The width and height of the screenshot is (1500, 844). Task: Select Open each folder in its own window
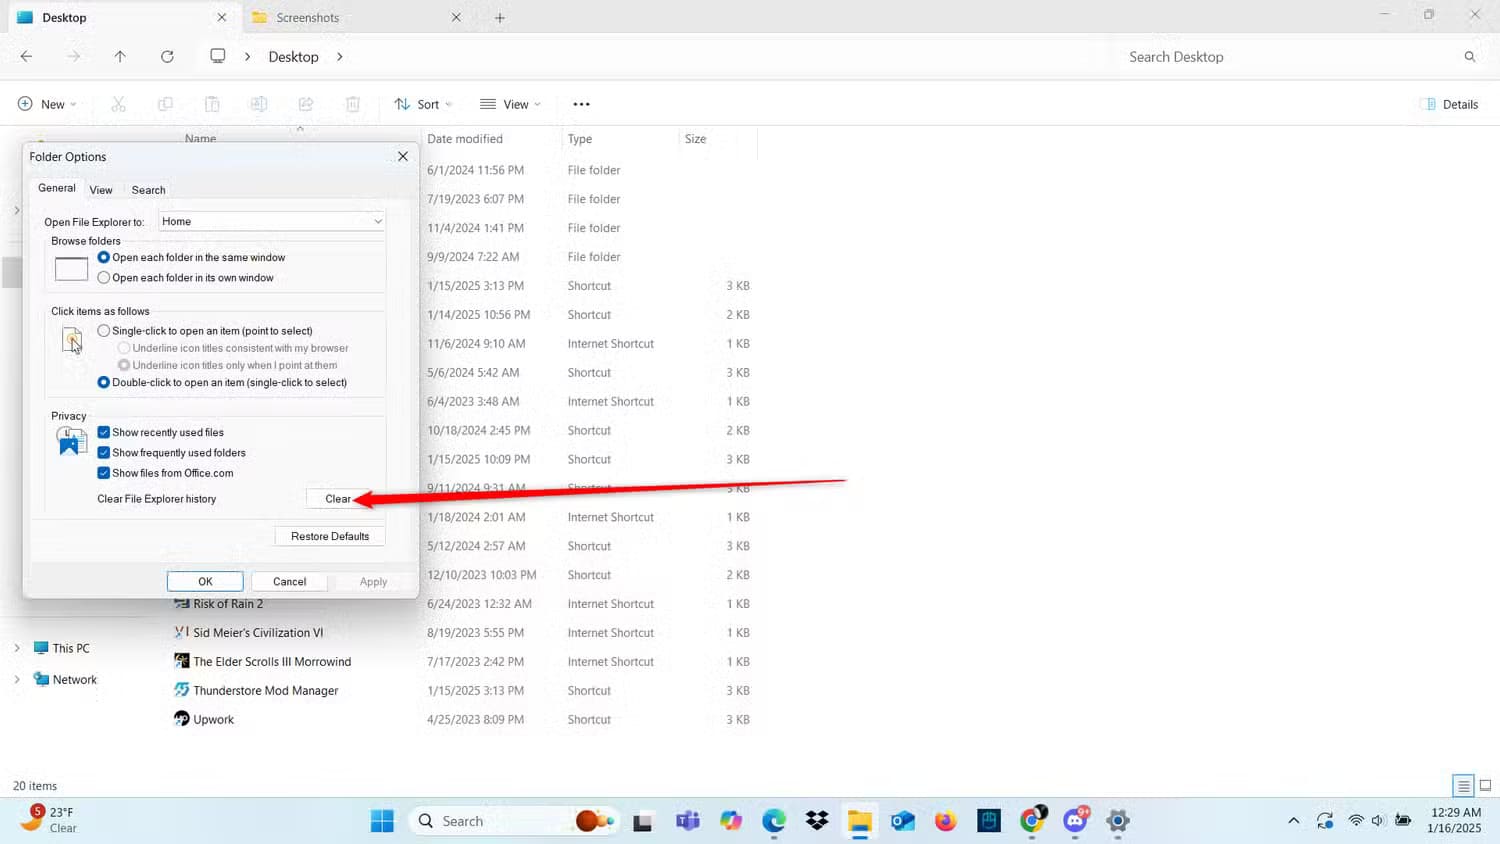click(x=185, y=278)
